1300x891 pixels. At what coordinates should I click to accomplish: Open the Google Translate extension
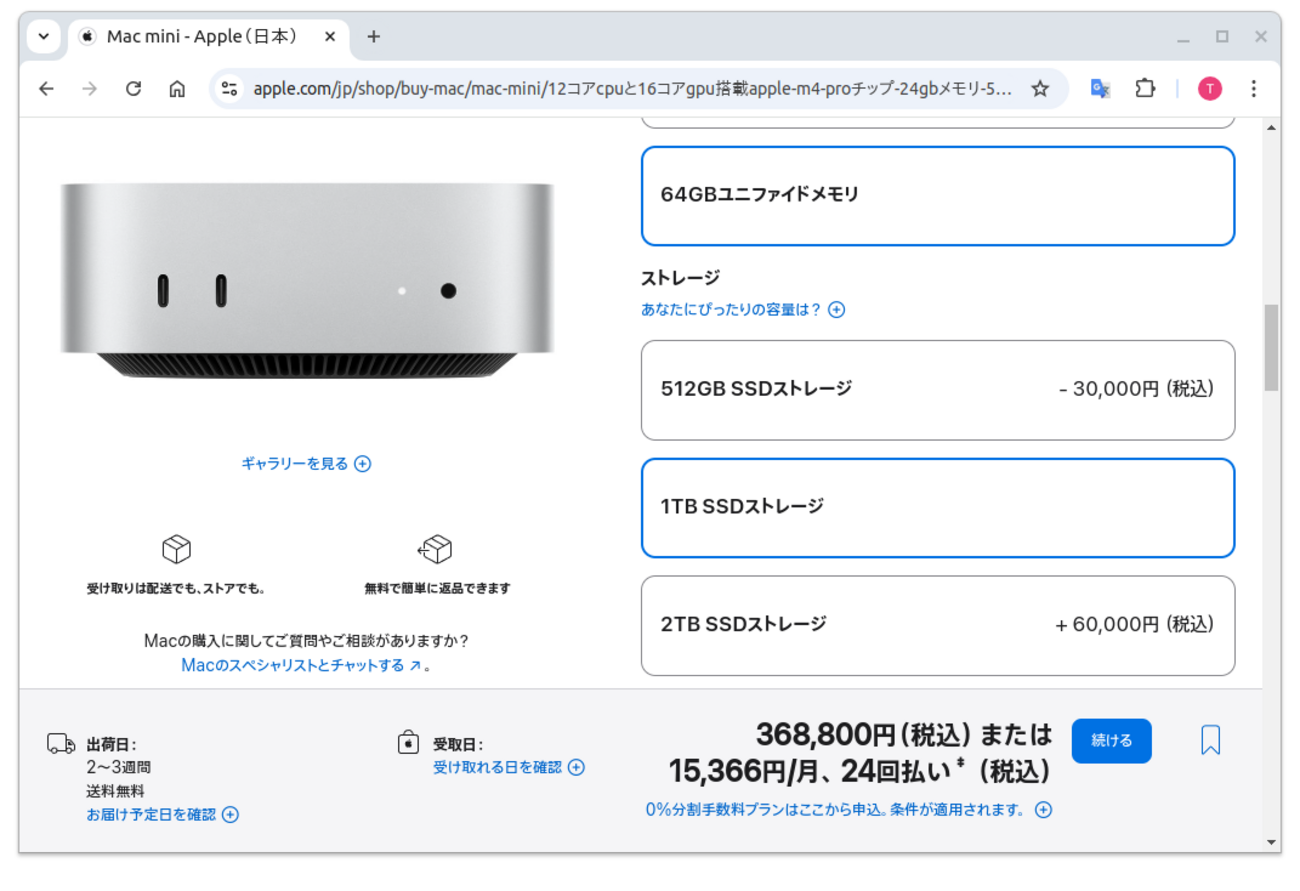[x=1100, y=89]
